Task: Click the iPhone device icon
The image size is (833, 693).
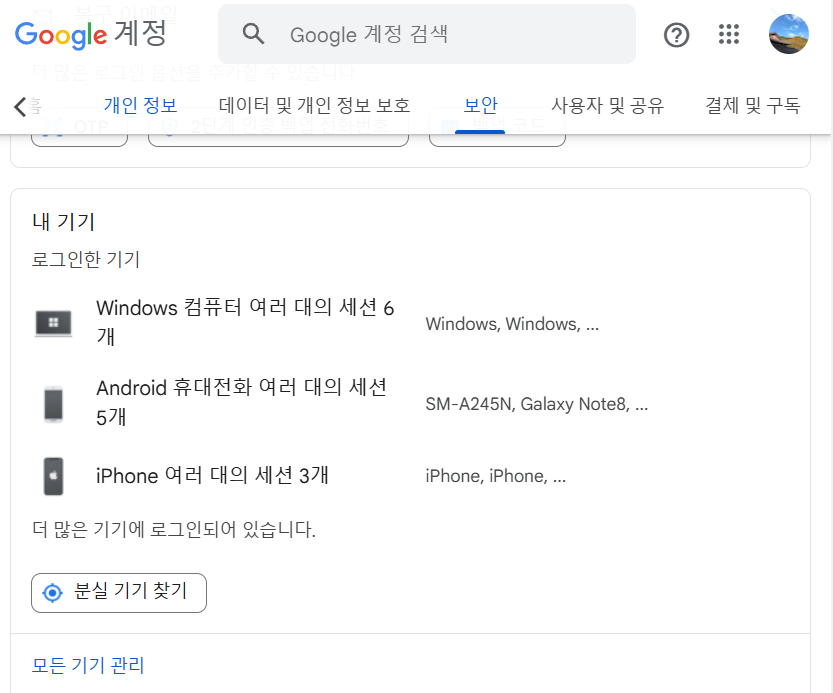Action: pos(53,476)
